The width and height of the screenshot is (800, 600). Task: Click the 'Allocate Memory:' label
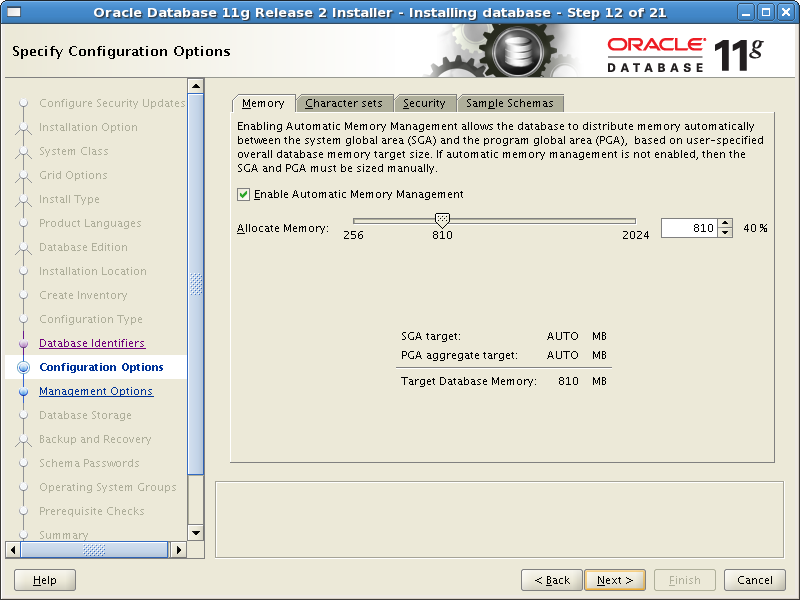(x=283, y=228)
